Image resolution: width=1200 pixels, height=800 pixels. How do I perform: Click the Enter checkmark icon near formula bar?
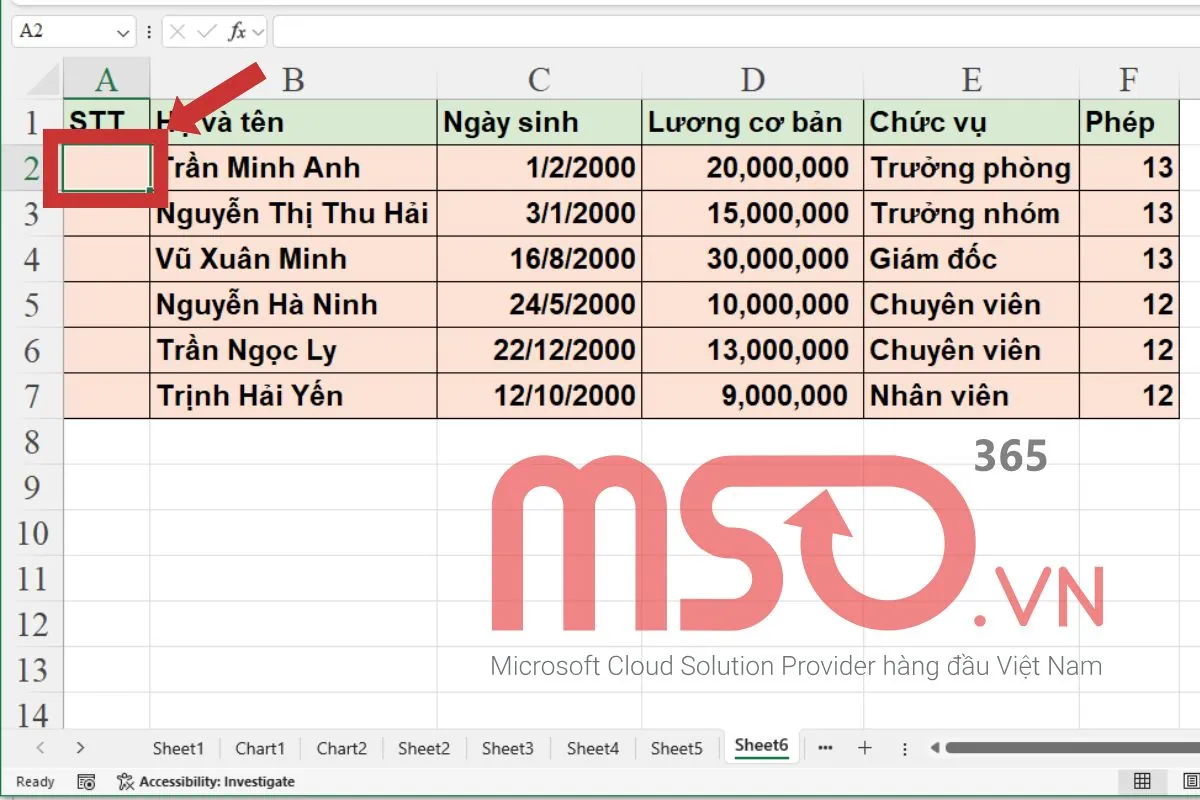pos(208,31)
